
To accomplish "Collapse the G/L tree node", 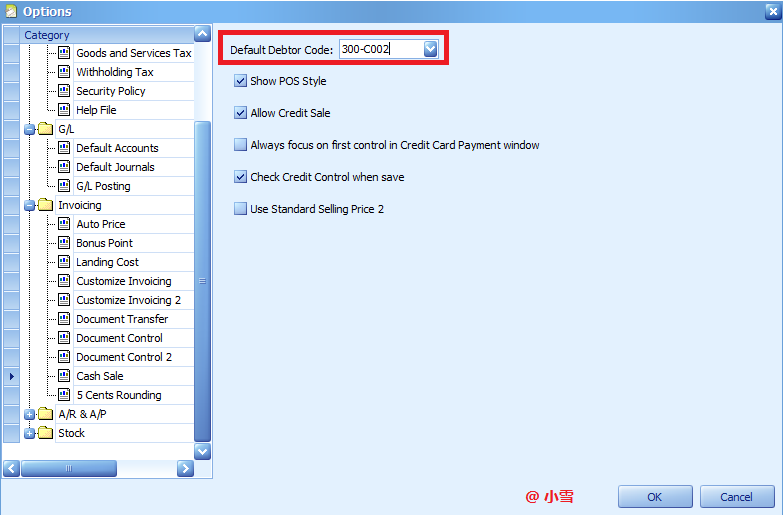I will 29,130.
